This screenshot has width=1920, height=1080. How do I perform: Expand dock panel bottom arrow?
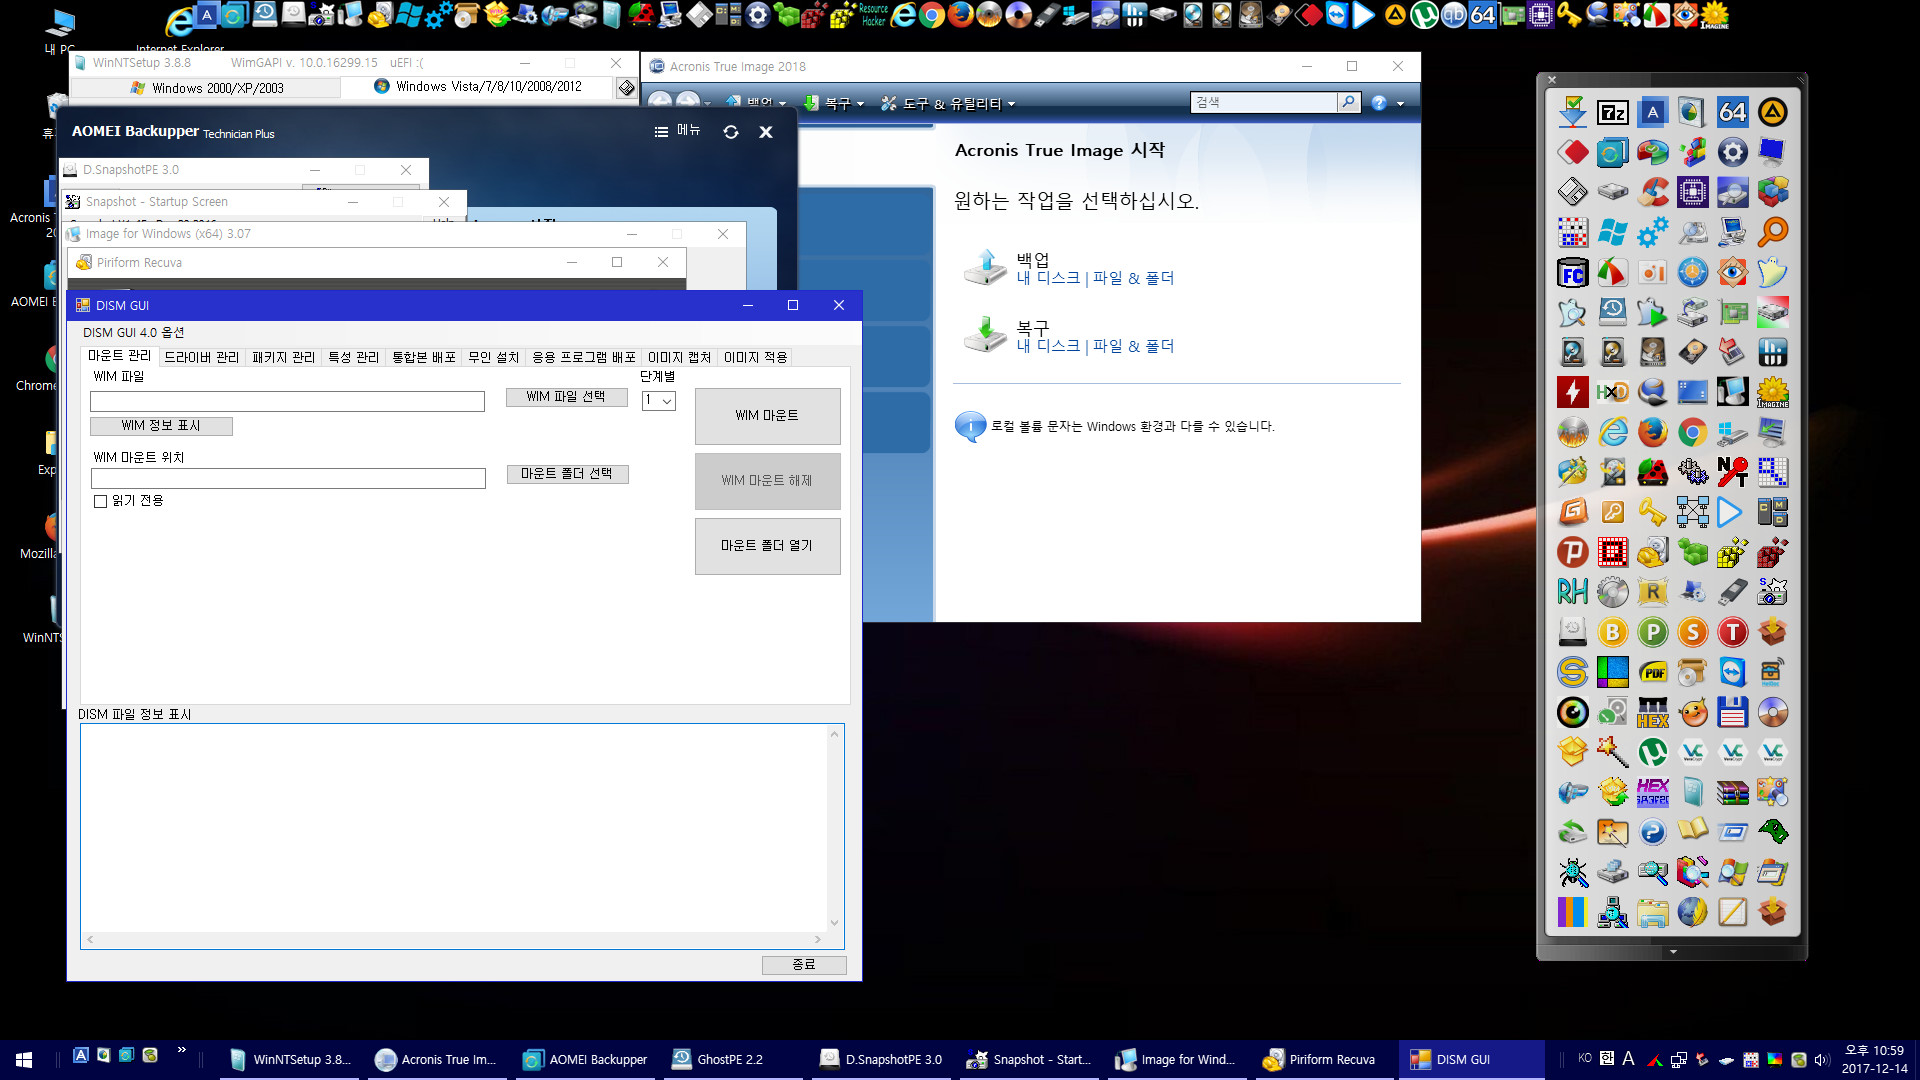click(x=1673, y=952)
